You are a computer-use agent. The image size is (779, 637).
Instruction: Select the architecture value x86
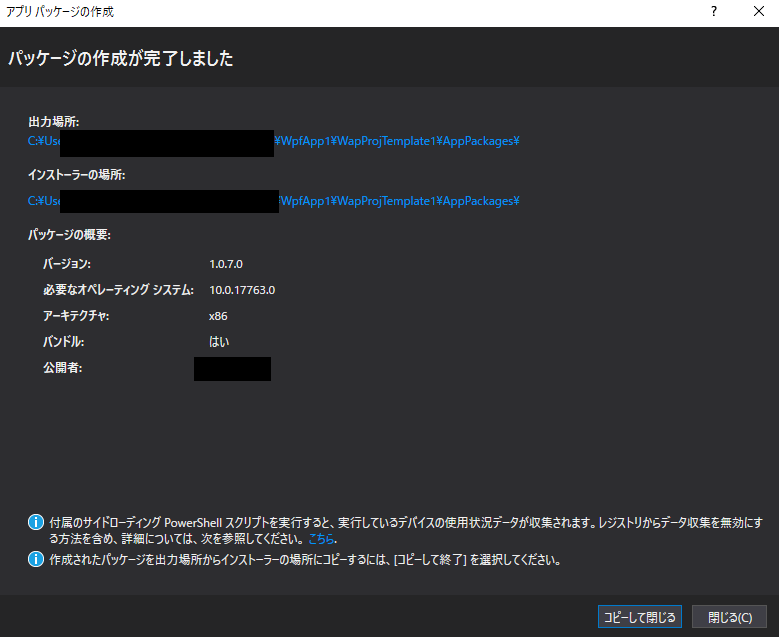(x=218, y=316)
